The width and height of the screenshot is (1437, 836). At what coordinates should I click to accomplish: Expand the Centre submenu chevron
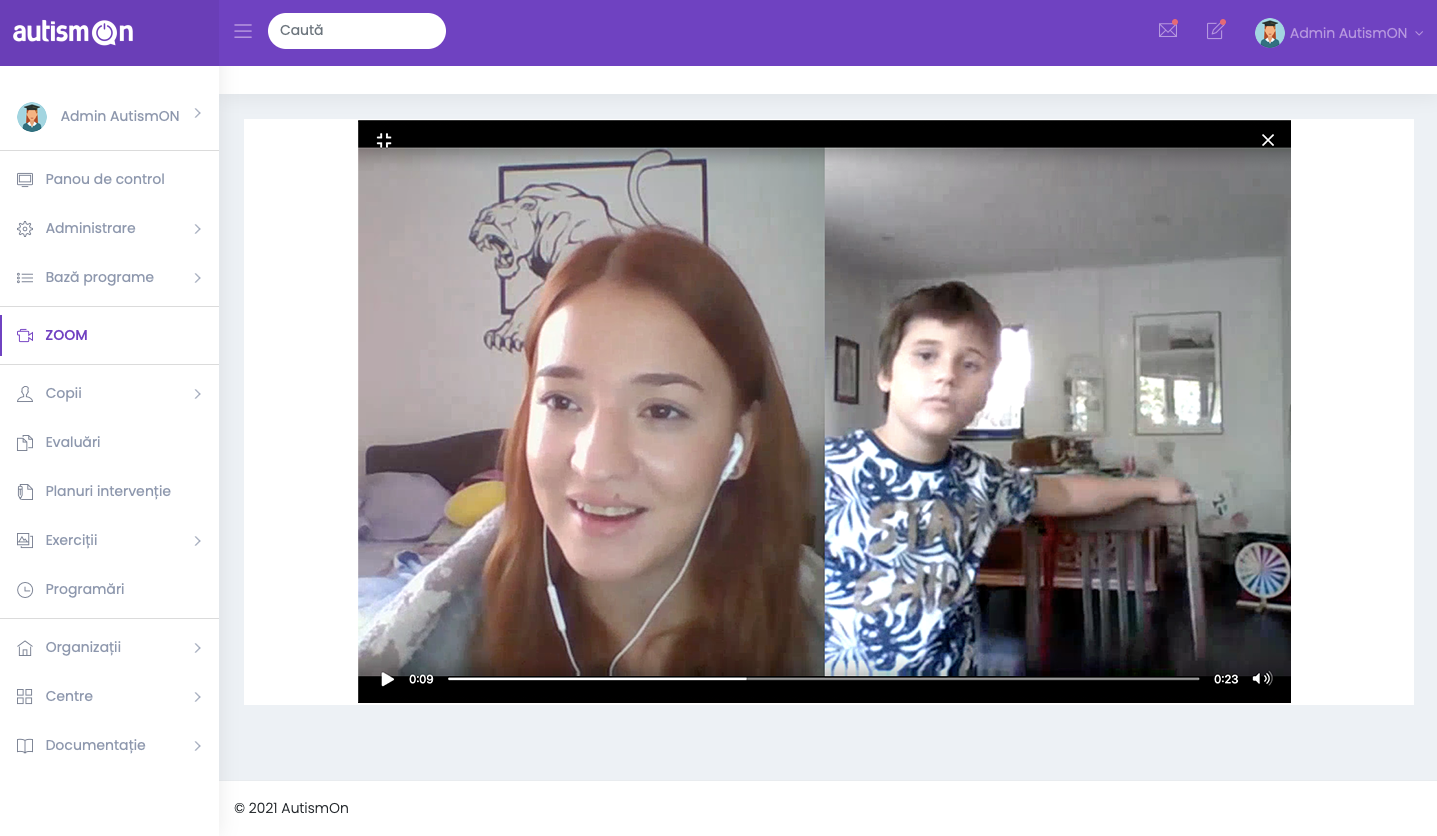pos(197,697)
